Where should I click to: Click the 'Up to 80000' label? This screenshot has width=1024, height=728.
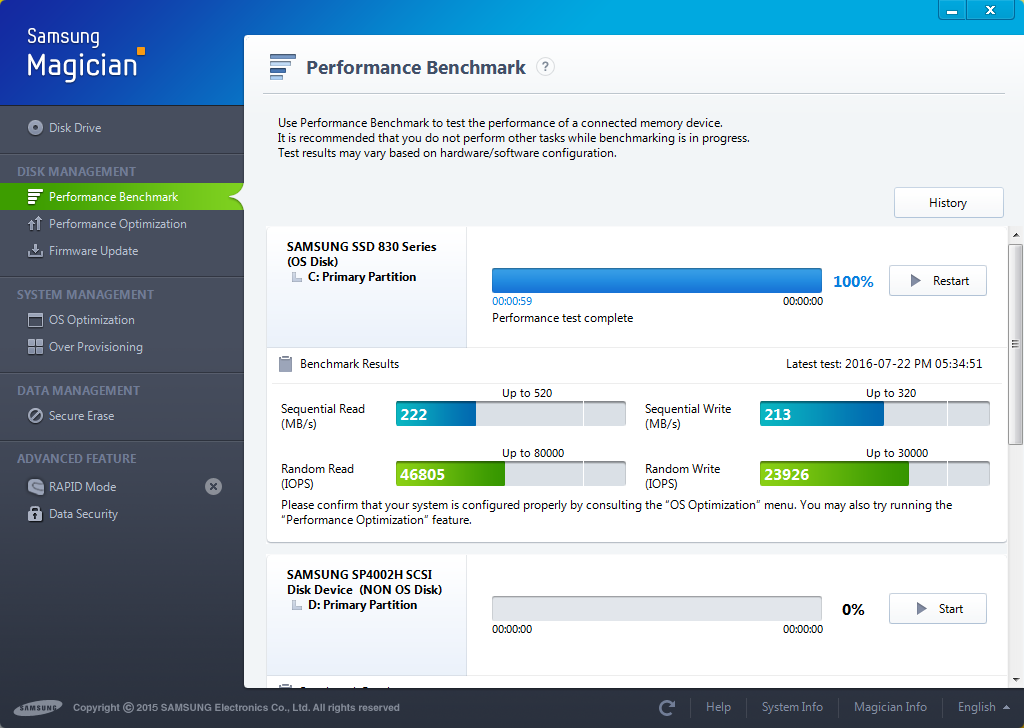(533, 453)
